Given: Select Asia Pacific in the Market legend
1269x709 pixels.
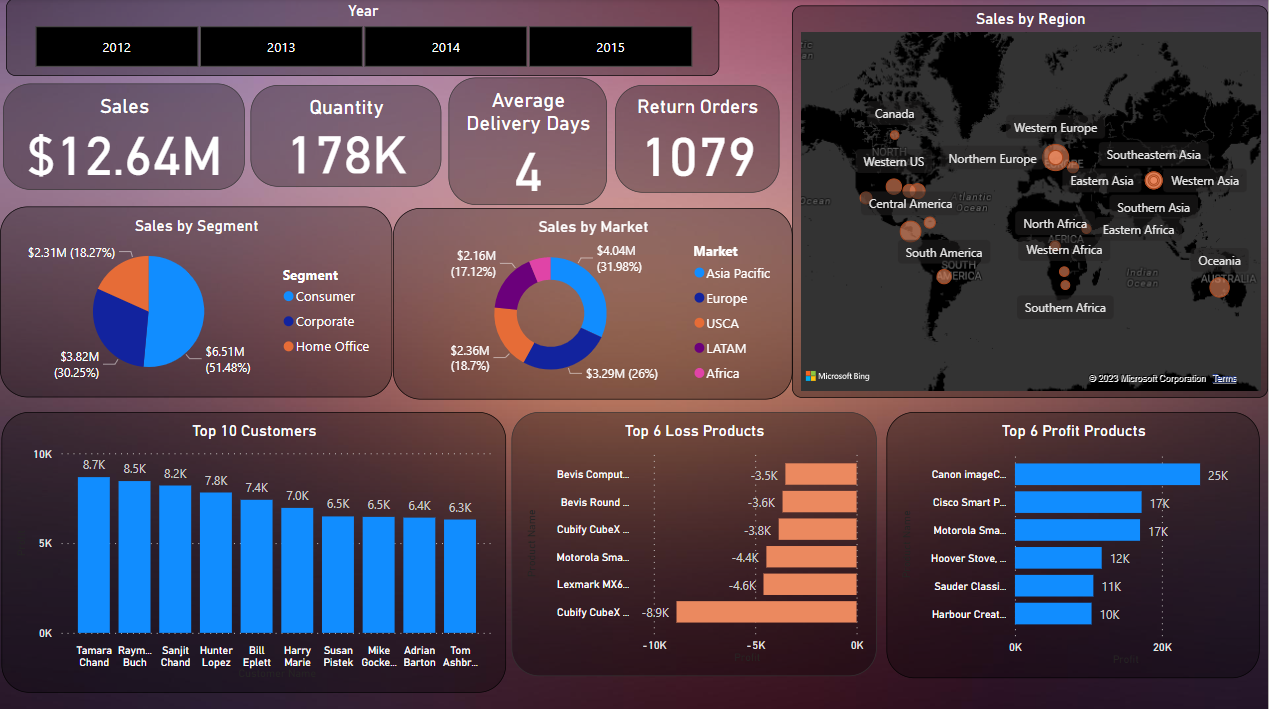Looking at the screenshot, I should 737,274.
